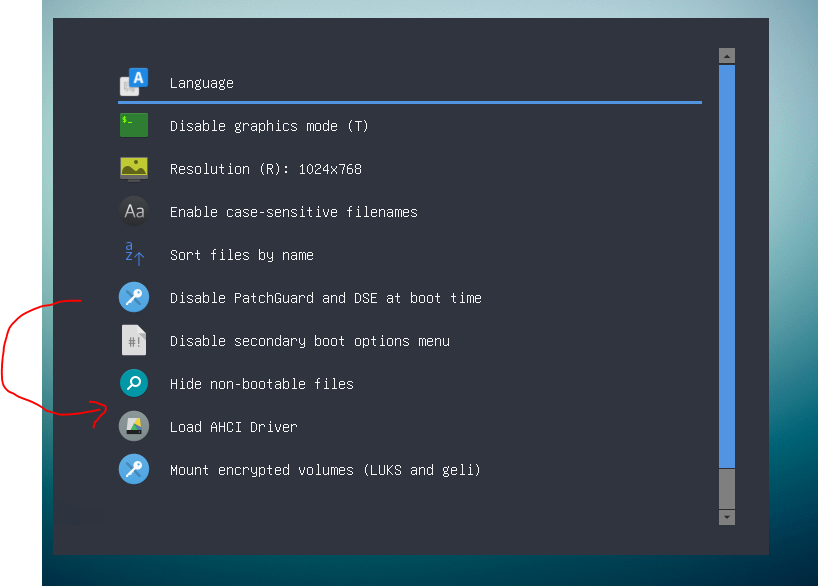Click the file icon for secondary boot options

[x=134, y=340]
